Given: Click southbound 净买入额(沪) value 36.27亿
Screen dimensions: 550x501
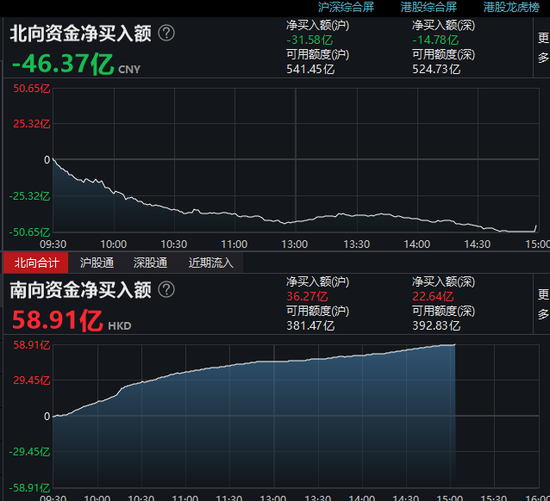Looking at the screenshot, I should point(307,296).
